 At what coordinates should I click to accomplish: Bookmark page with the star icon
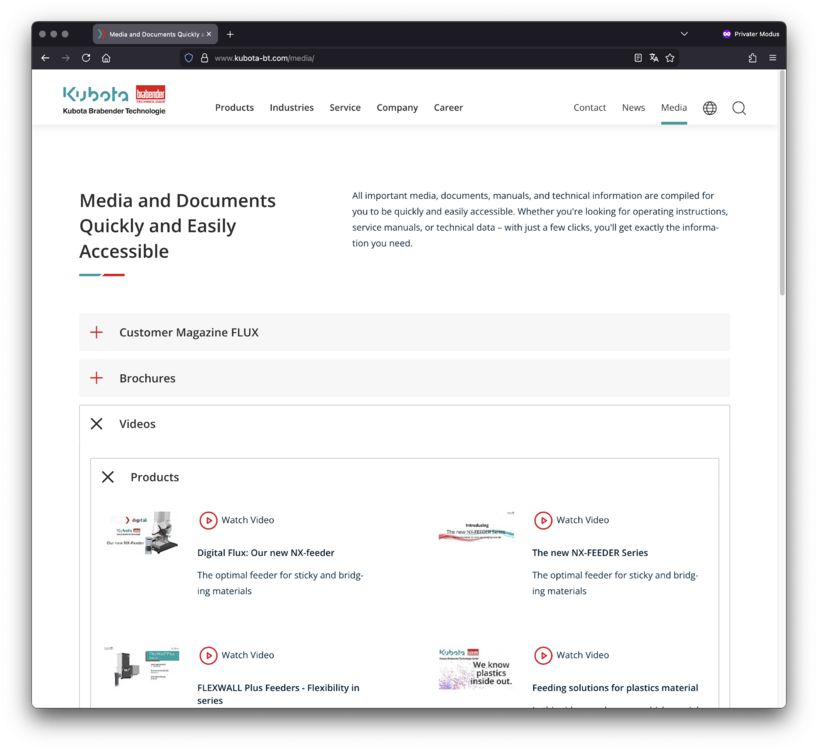click(670, 58)
